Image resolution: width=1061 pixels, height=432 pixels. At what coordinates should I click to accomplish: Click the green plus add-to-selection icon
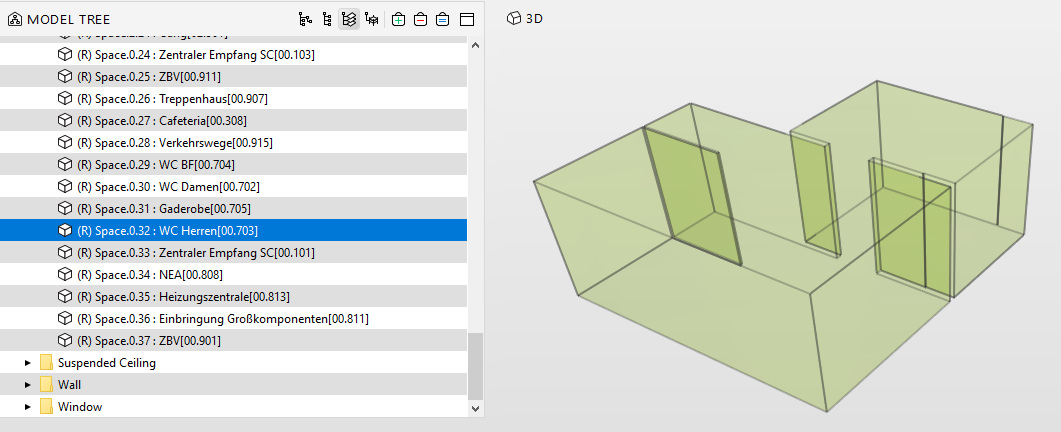pos(398,19)
